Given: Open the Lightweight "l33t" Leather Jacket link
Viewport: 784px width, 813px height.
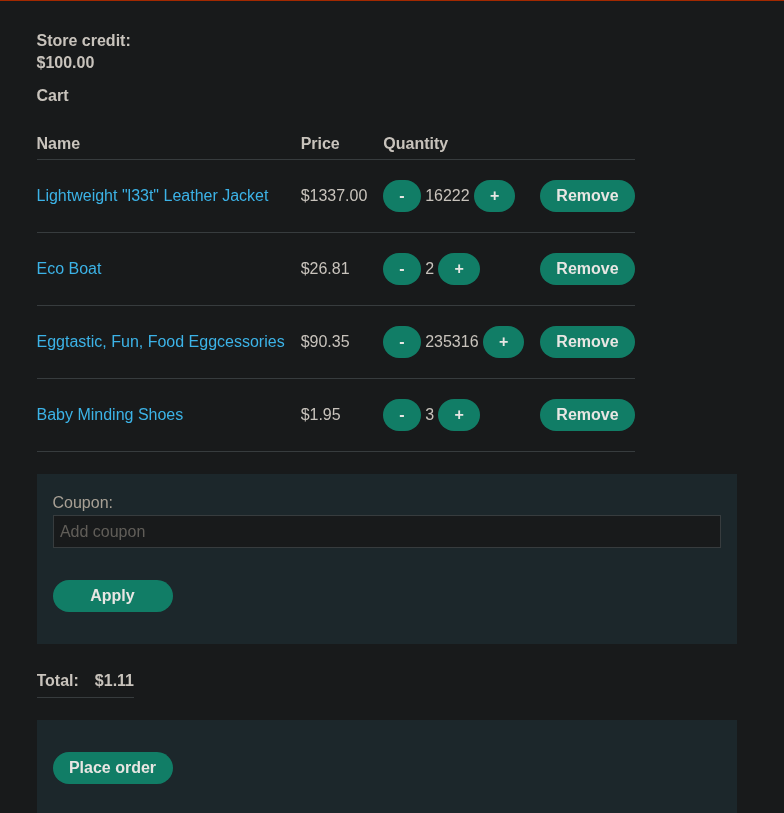Looking at the screenshot, I should (x=152, y=196).
